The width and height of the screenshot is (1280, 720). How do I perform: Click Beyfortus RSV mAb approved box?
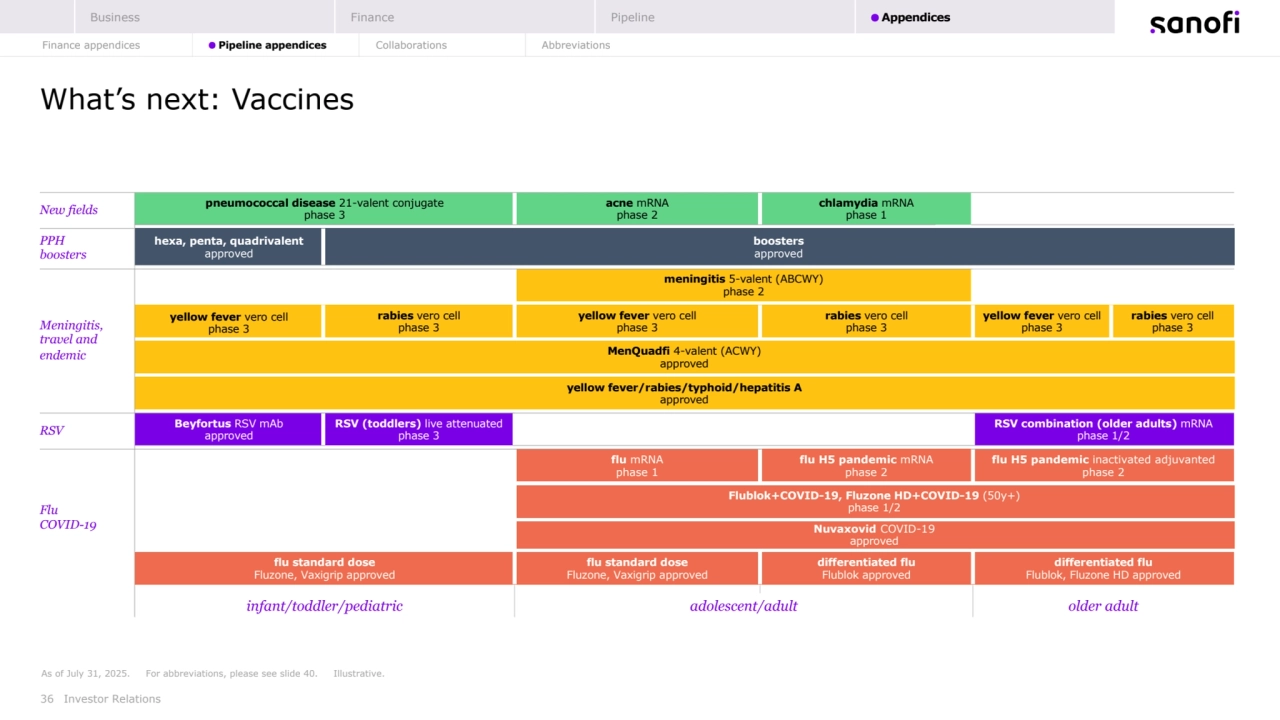click(x=228, y=429)
